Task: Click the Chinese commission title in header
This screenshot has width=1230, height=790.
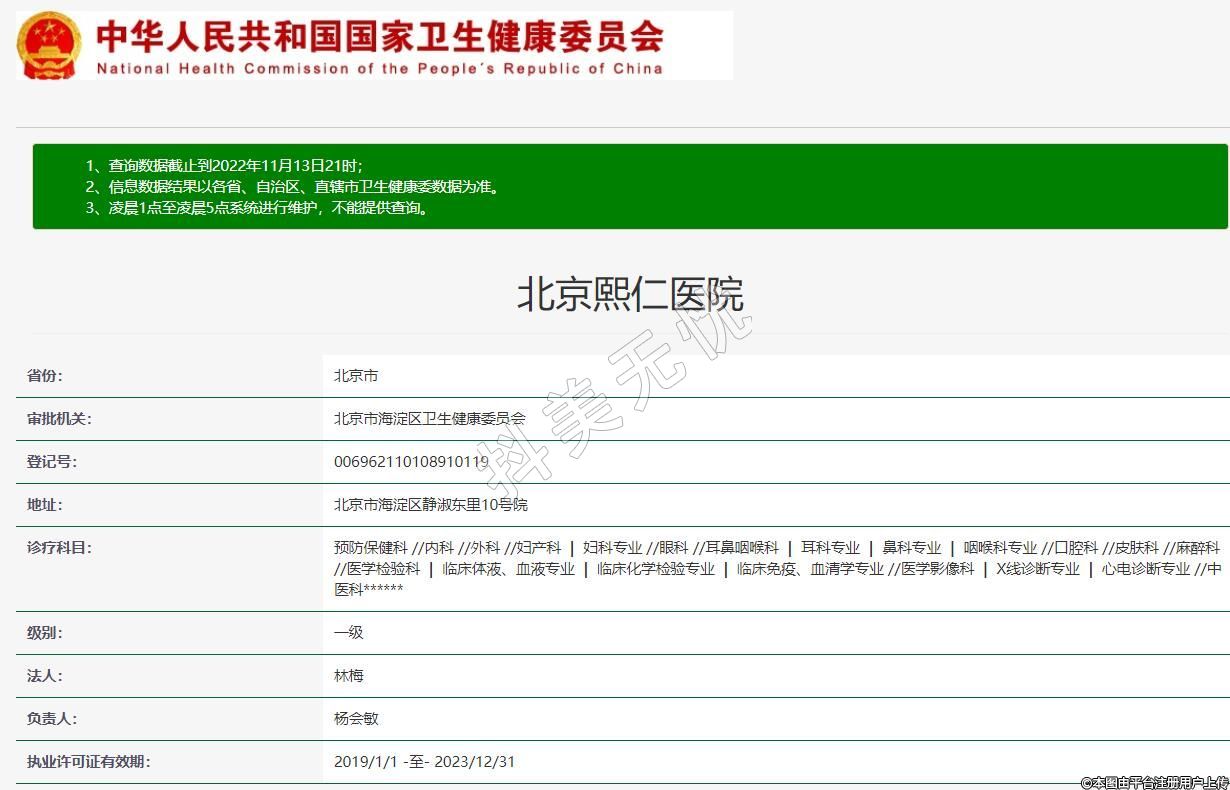Action: (x=380, y=37)
